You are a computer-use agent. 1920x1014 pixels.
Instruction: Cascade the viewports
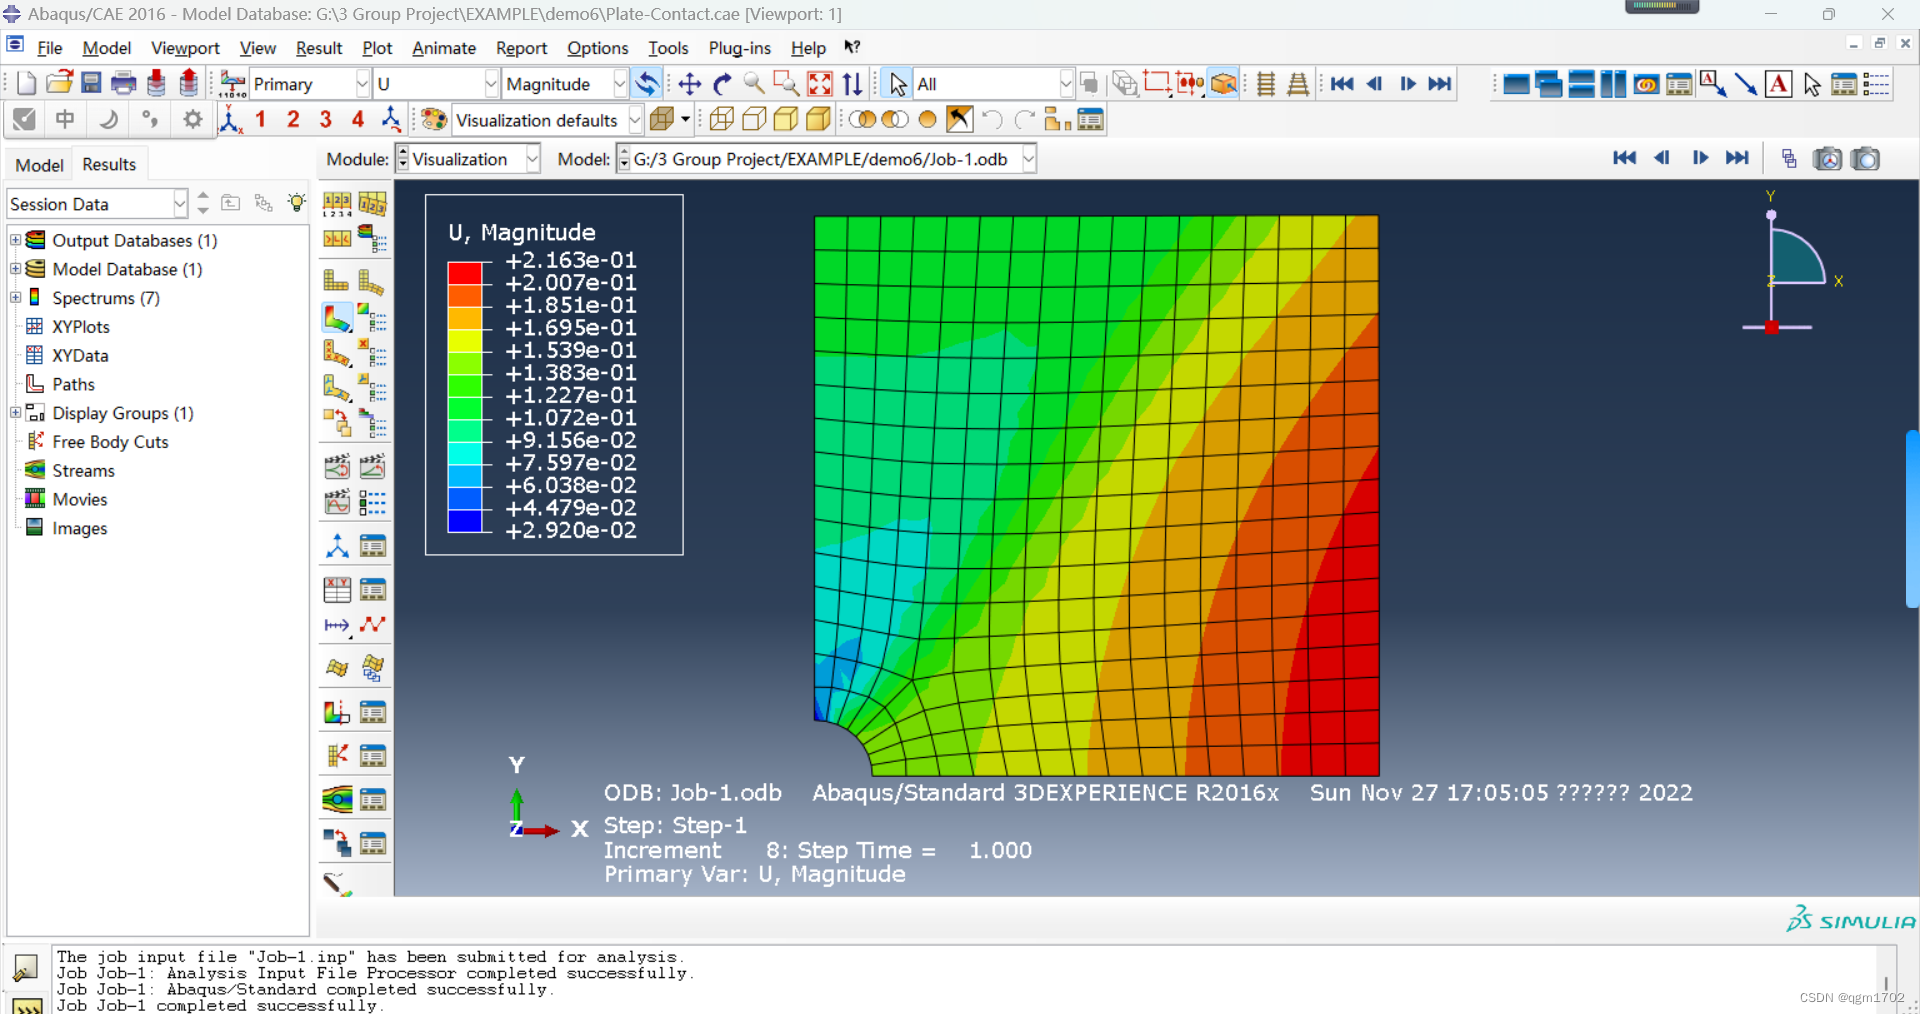[x=1548, y=84]
